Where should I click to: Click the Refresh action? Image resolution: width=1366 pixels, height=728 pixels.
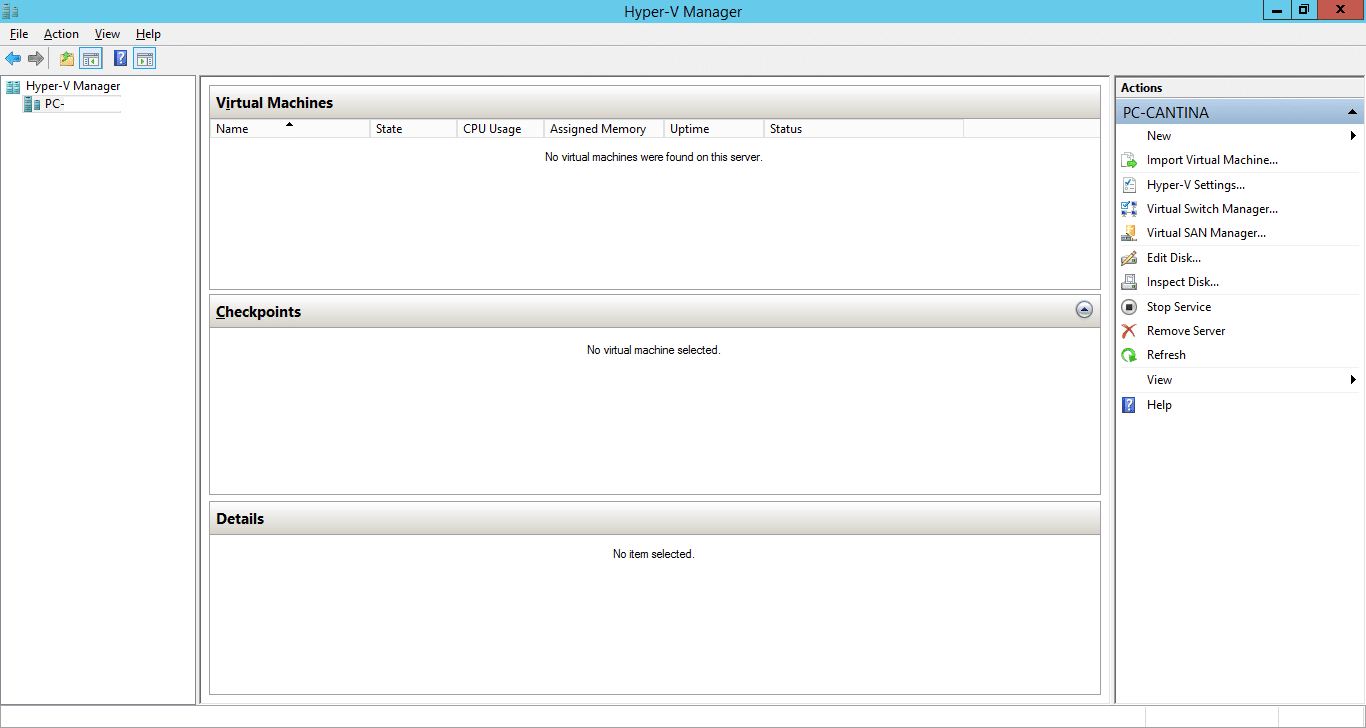pyautogui.click(x=1166, y=355)
